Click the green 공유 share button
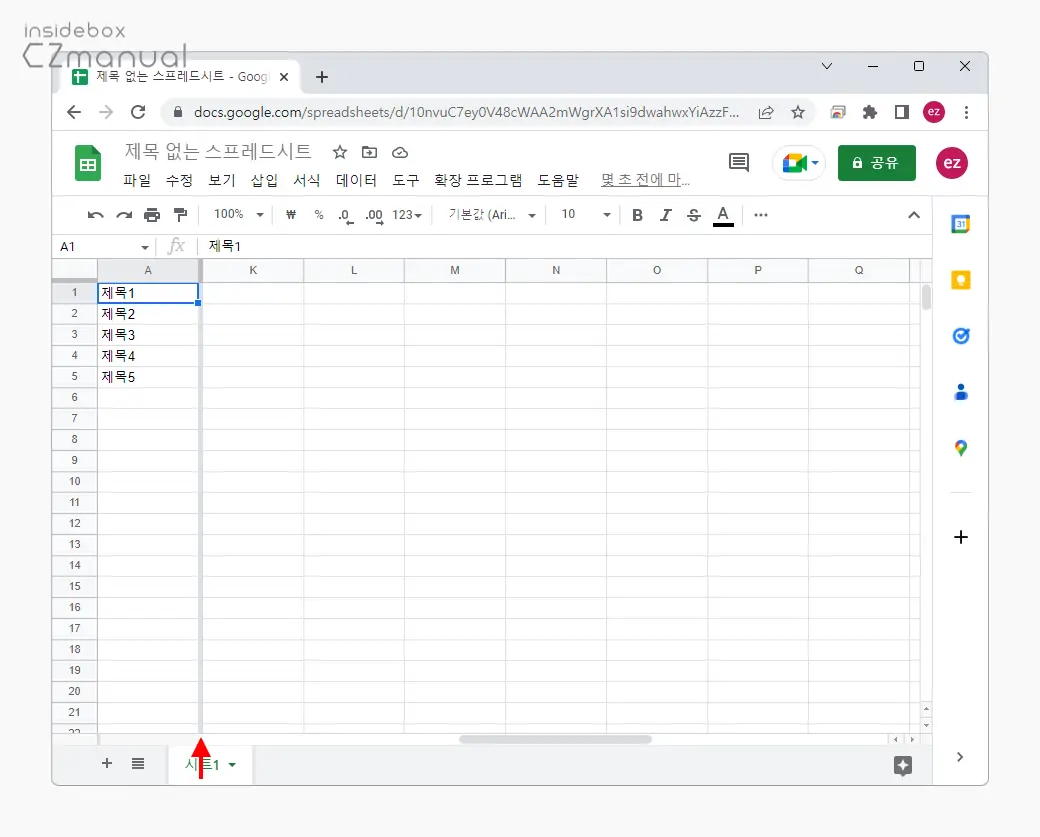 click(x=876, y=163)
